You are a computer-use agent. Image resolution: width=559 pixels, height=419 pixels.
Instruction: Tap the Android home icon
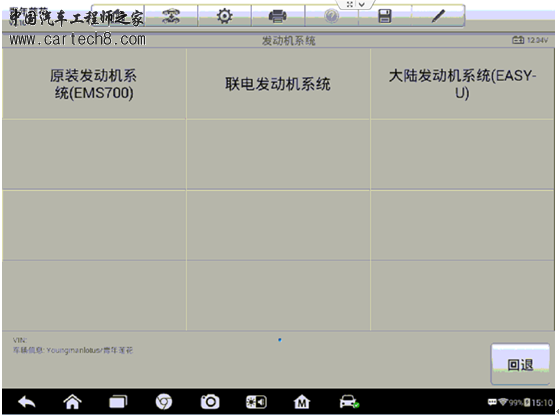[x=72, y=402]
